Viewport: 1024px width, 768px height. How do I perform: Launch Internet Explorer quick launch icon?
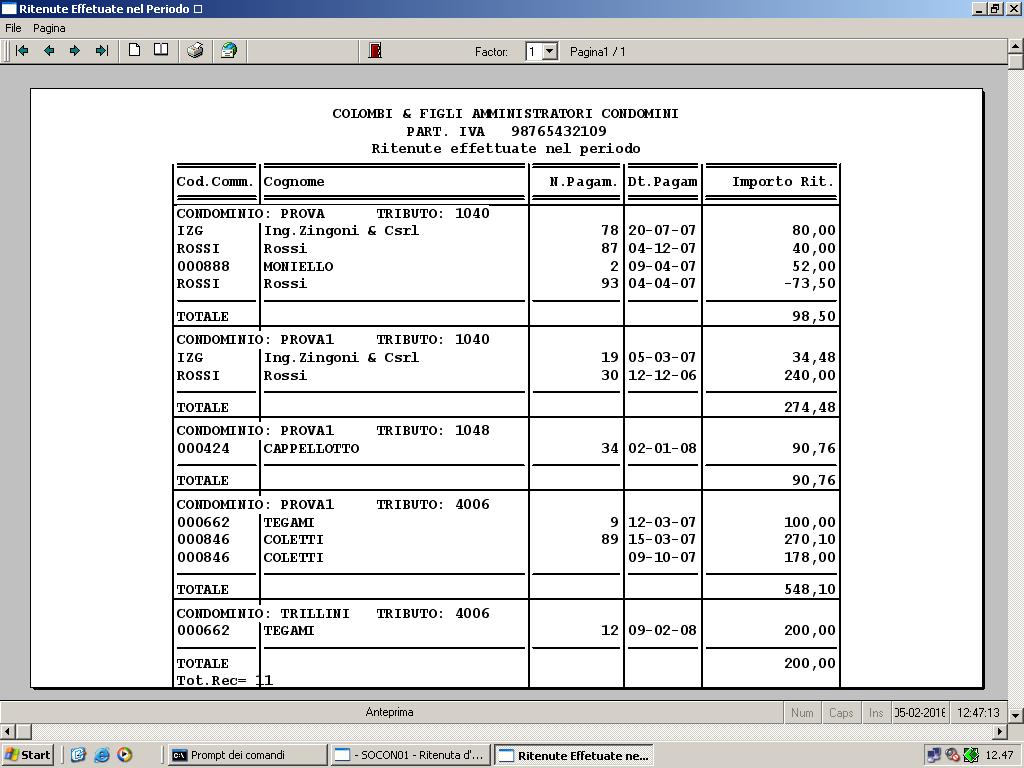point(101,755)
